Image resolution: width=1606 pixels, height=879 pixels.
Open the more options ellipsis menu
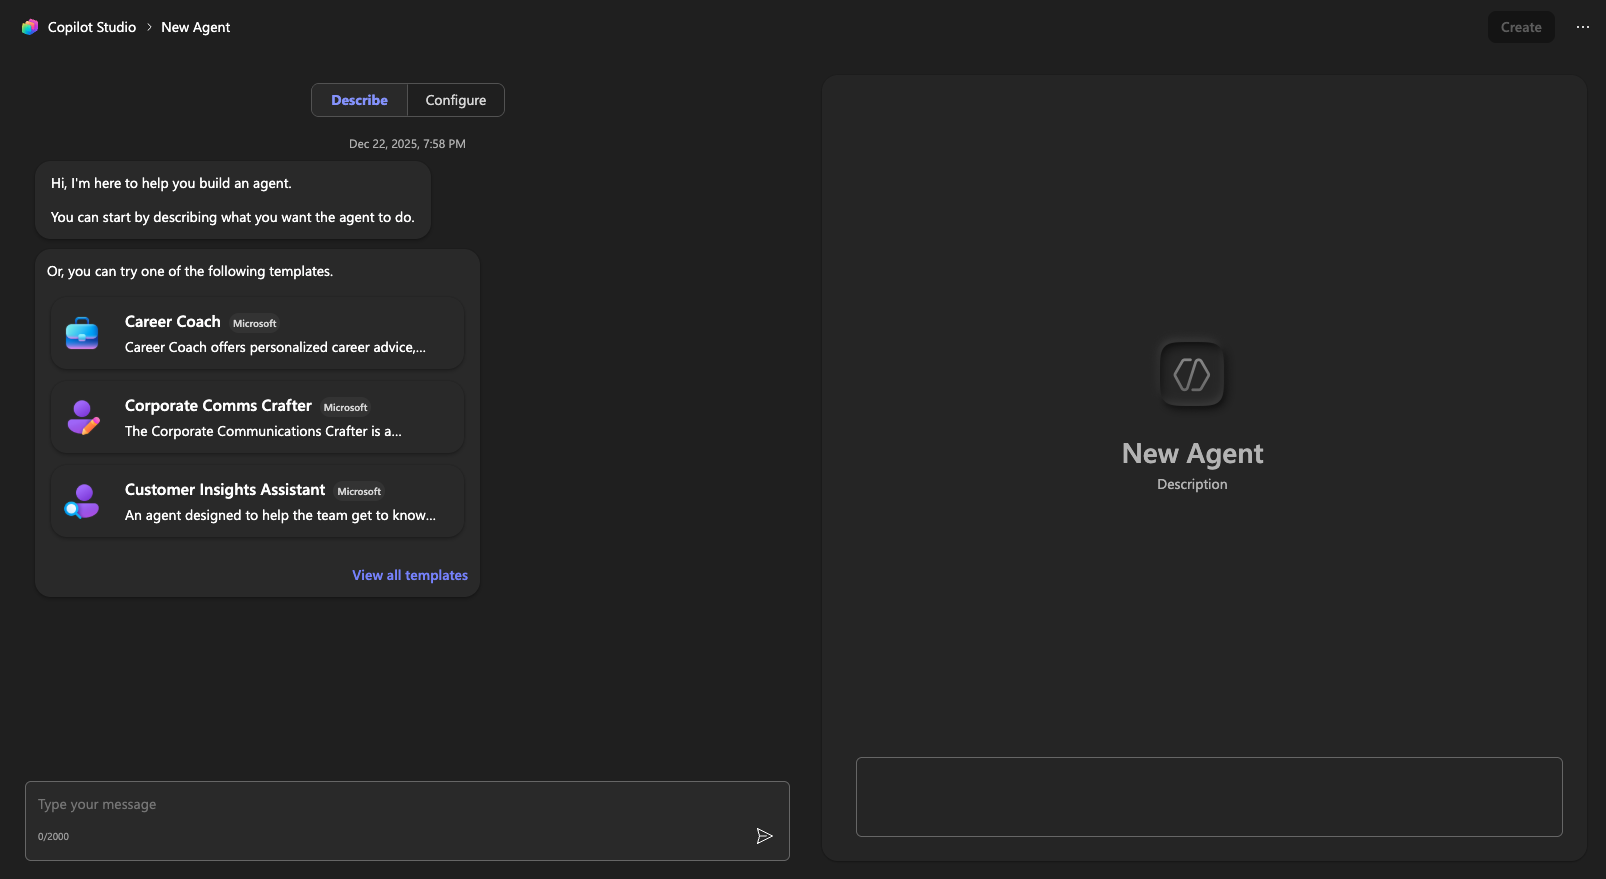tap(1583, 27)
